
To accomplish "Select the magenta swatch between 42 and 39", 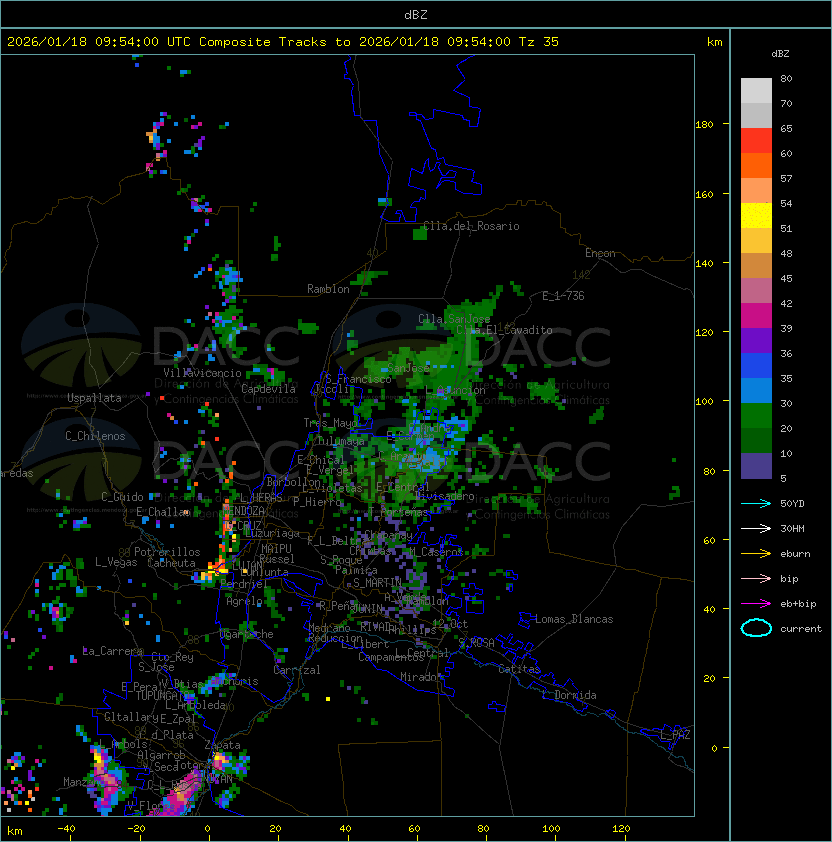I will (x=756, y=315).
